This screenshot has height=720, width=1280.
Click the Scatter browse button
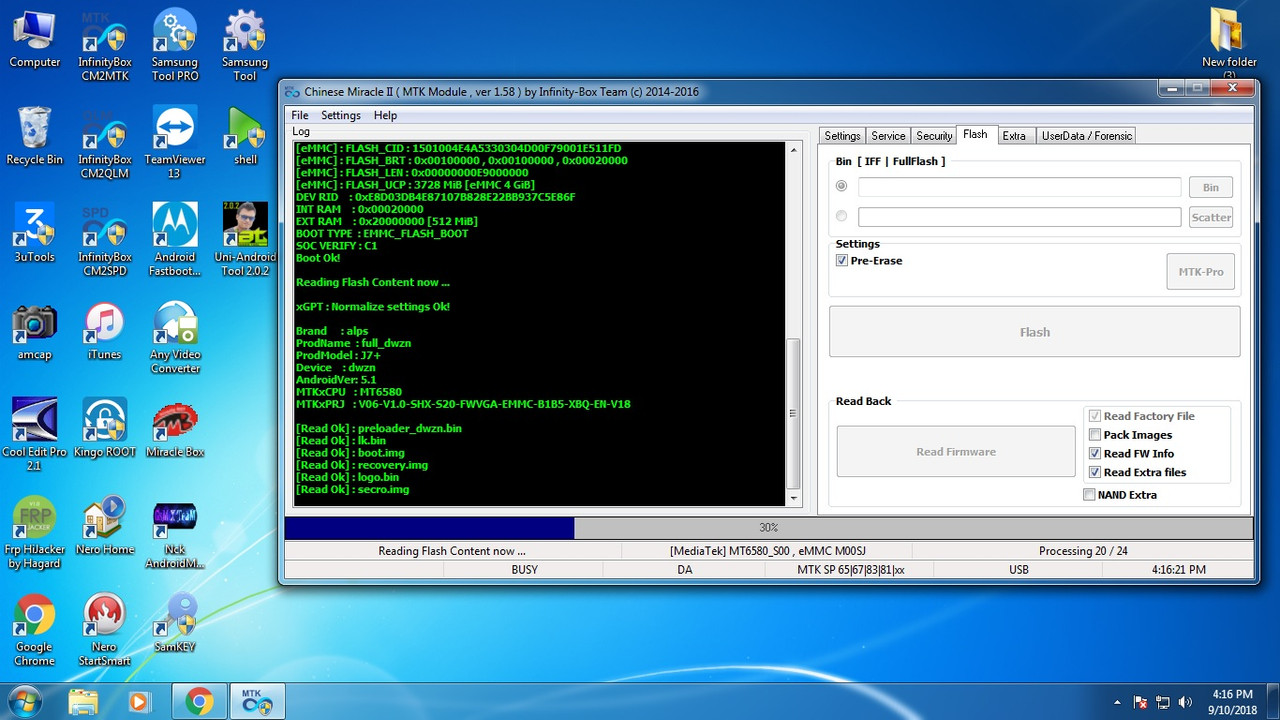[x=1210, y=217]
